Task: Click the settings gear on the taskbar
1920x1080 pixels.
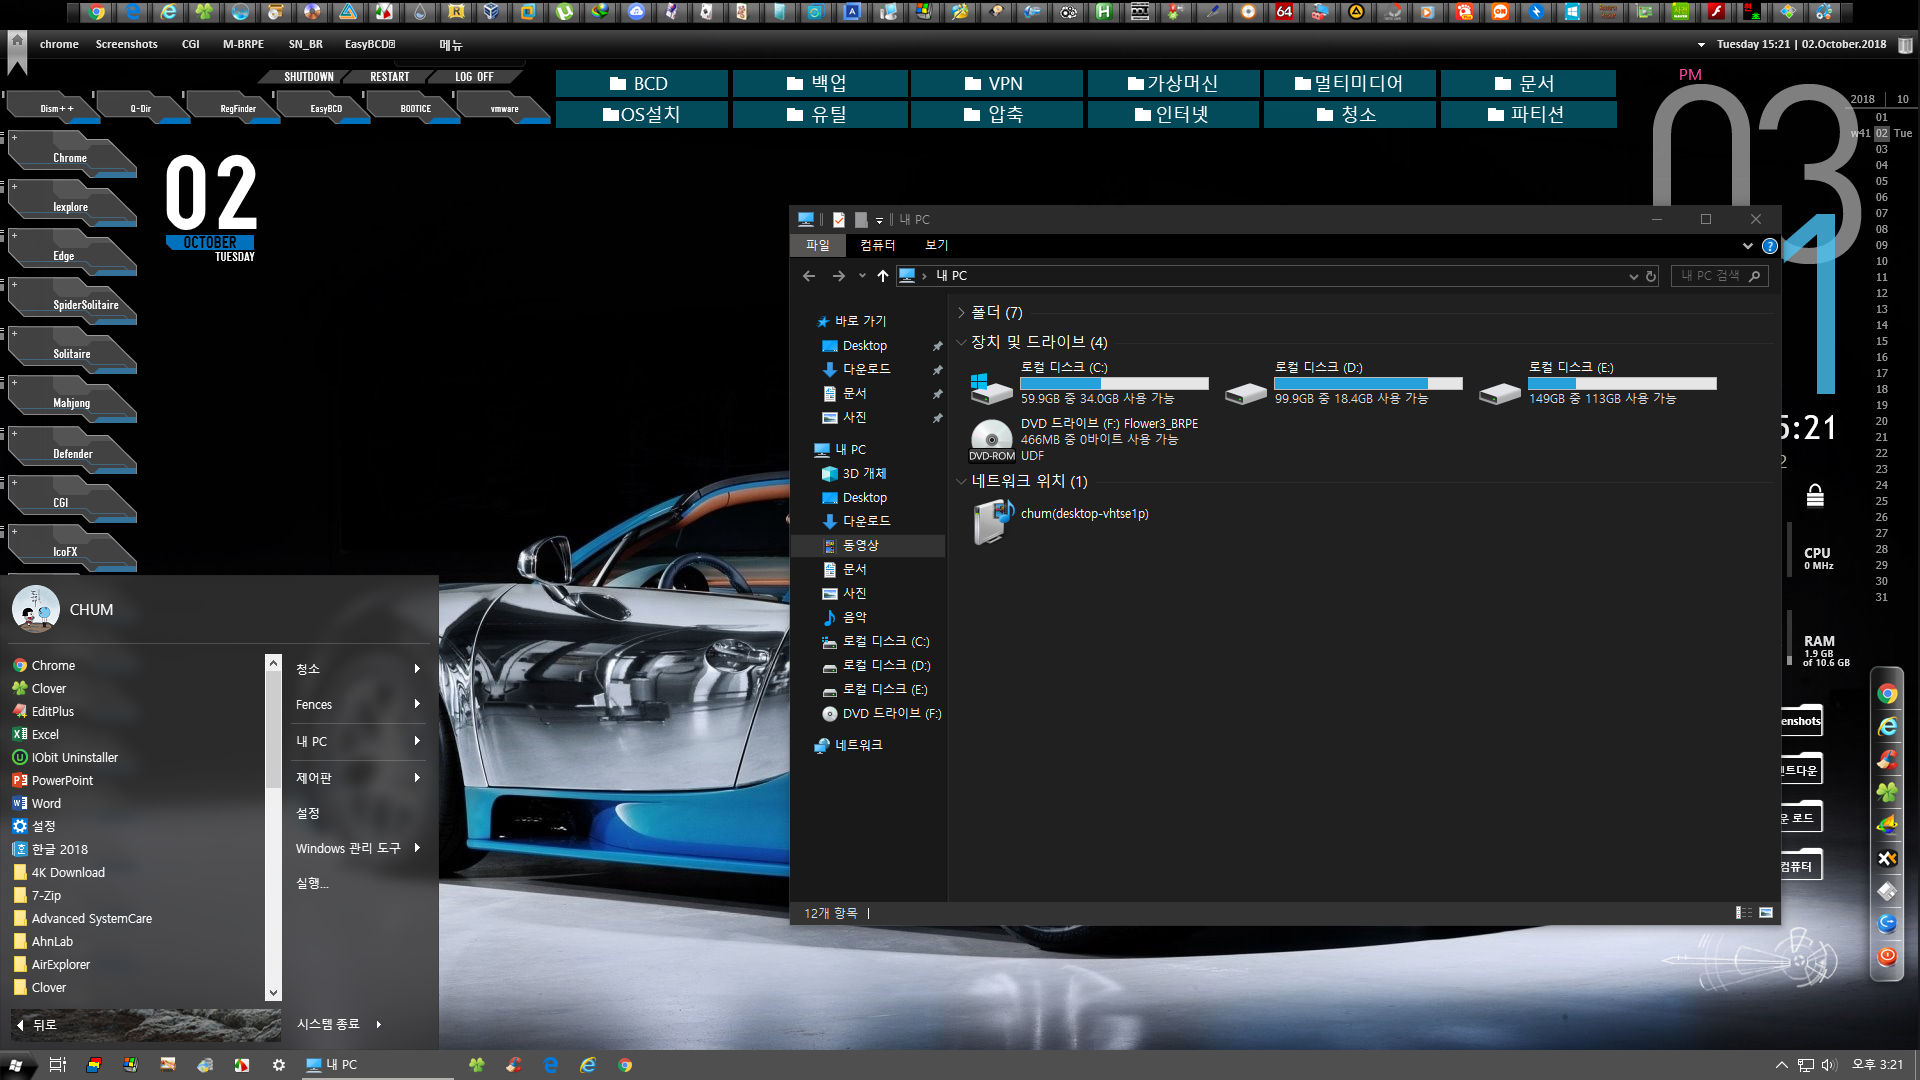Action: click(279, 1065)
